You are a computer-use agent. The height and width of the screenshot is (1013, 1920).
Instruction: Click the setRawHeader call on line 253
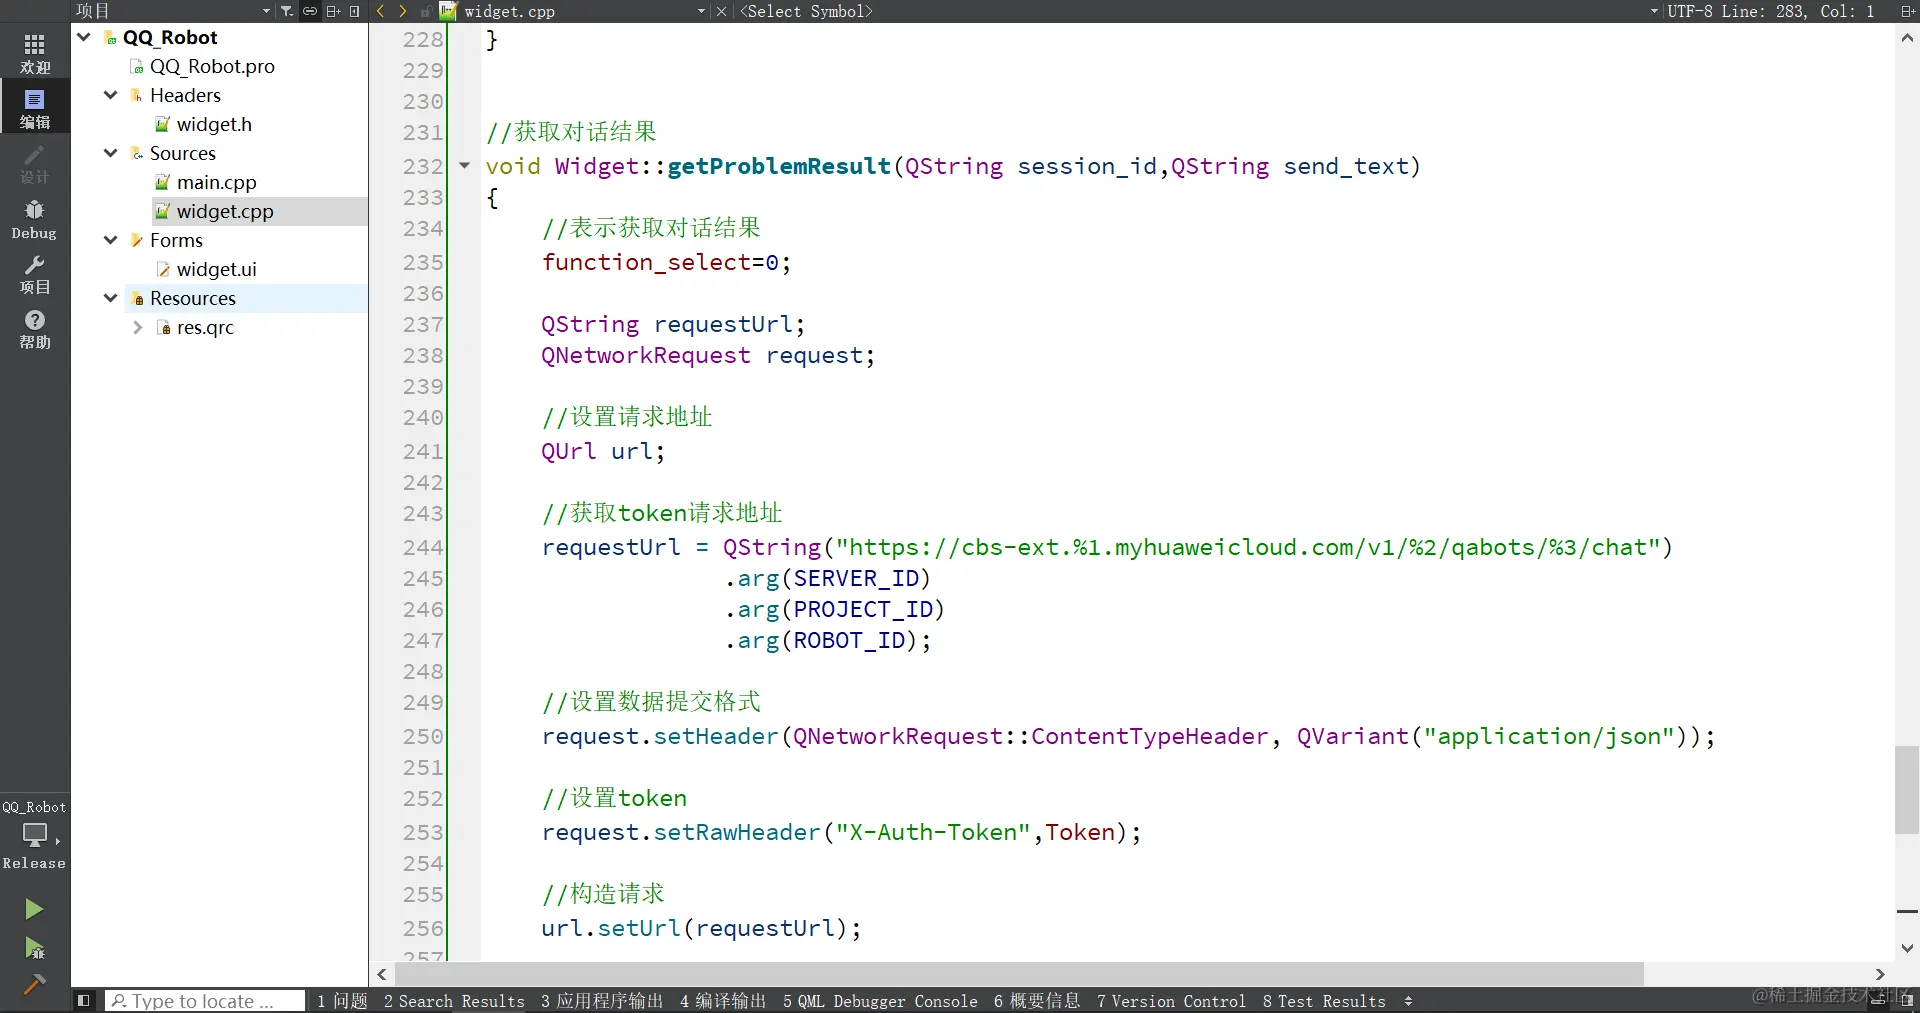[x=736, y=832]
